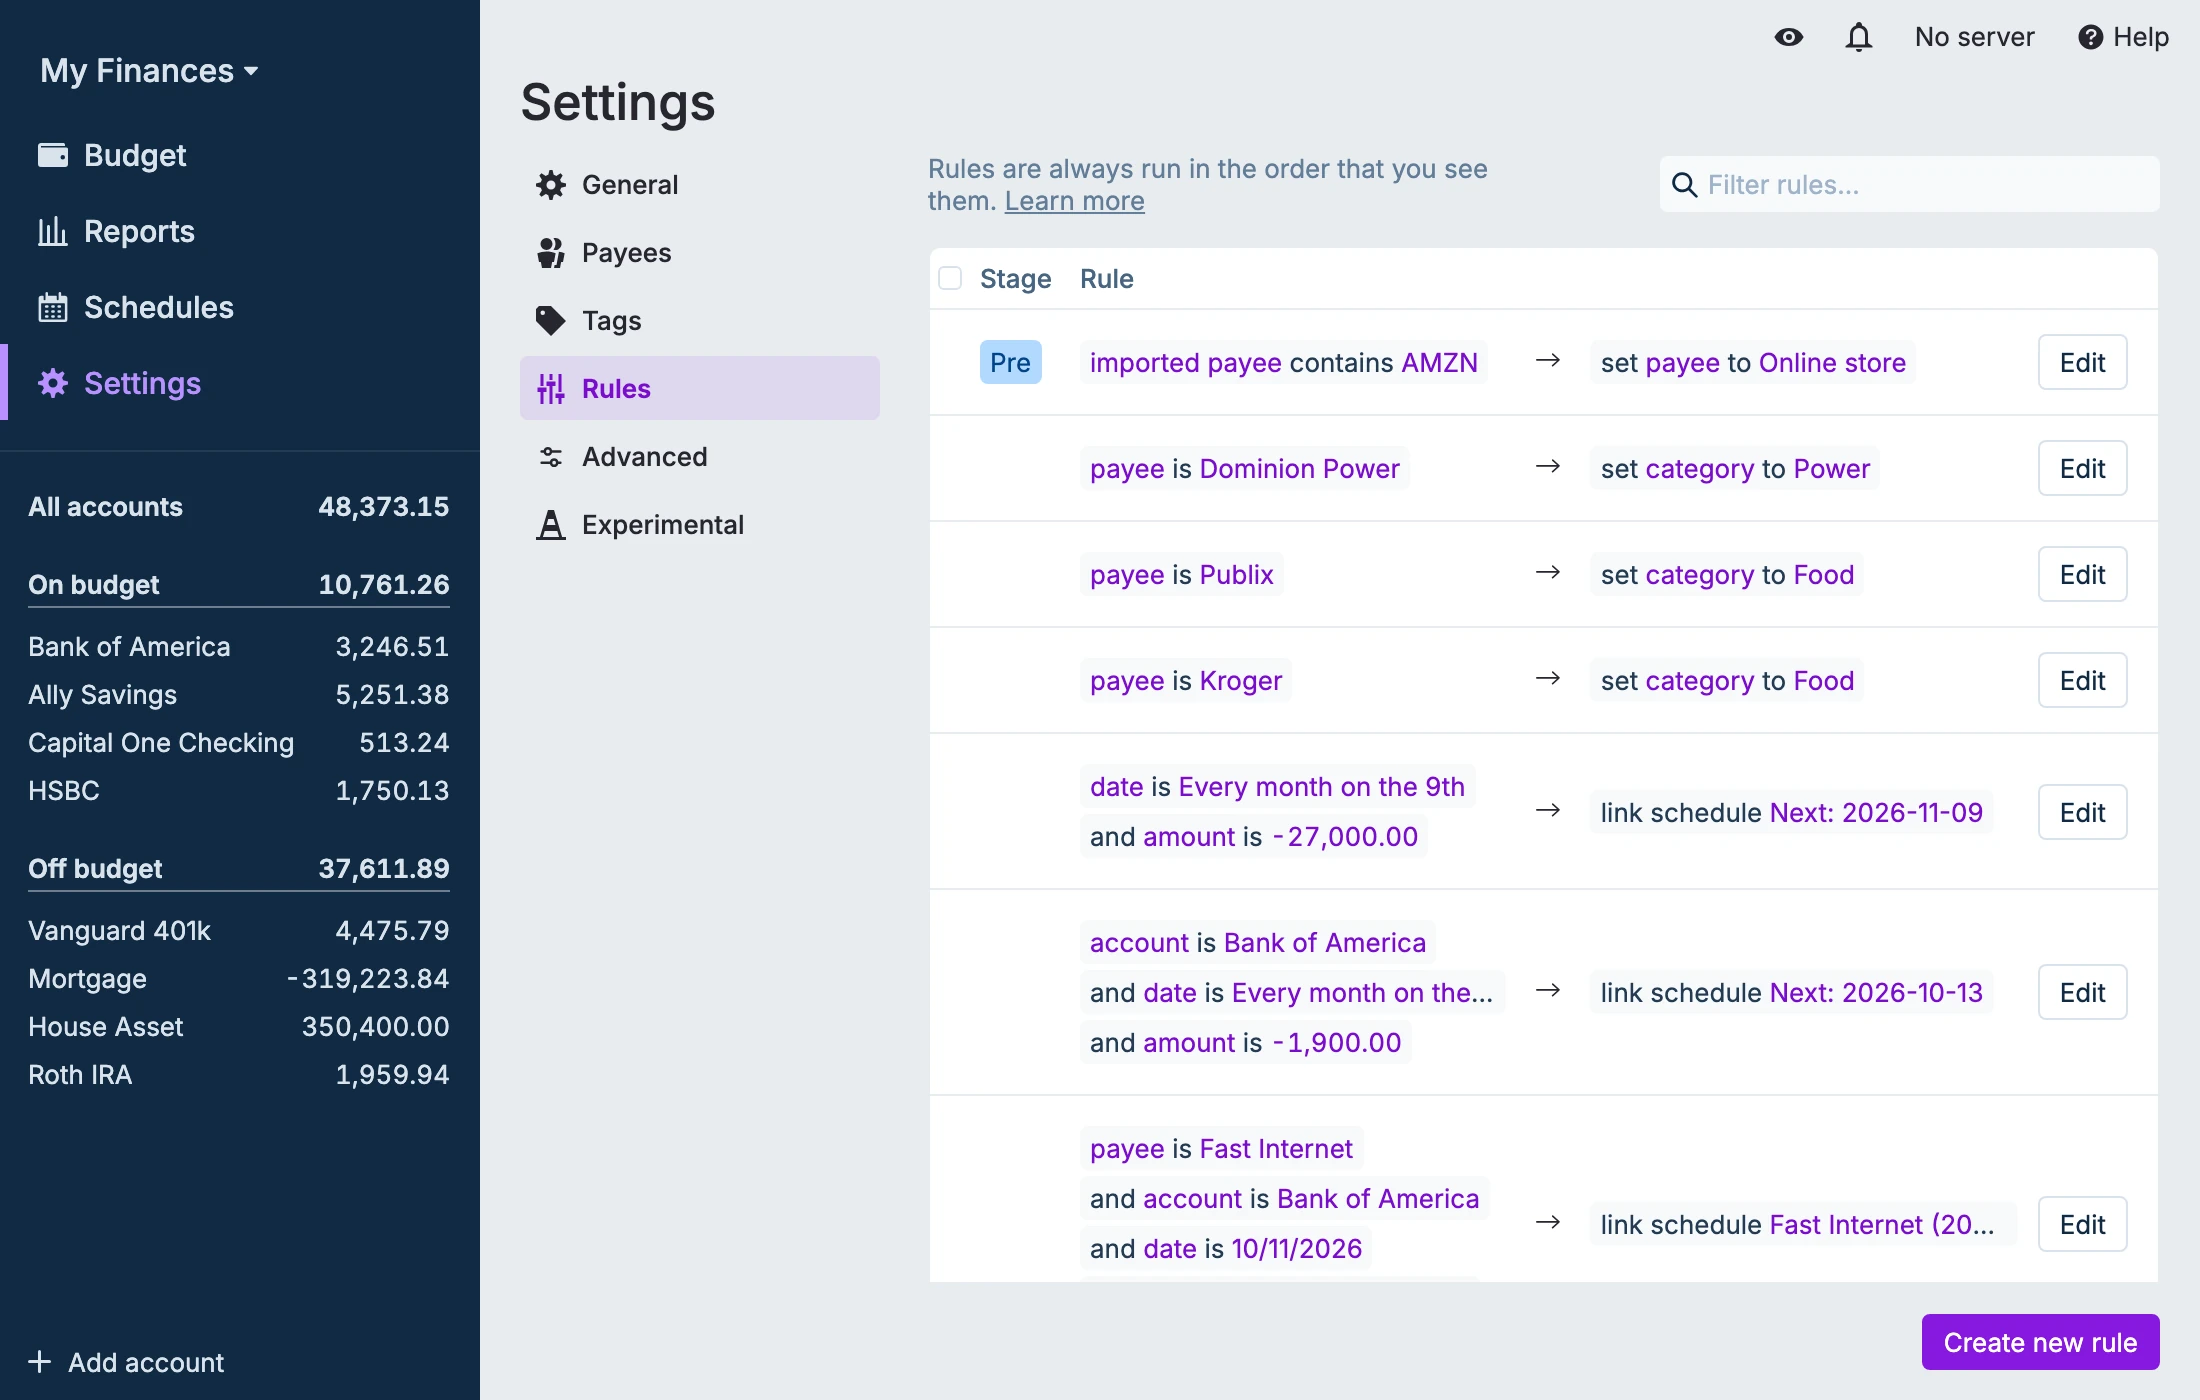Focus the Filter rules input field
The height and width of the screenshot is (1400, 2200).
(x=1909, y=185)
